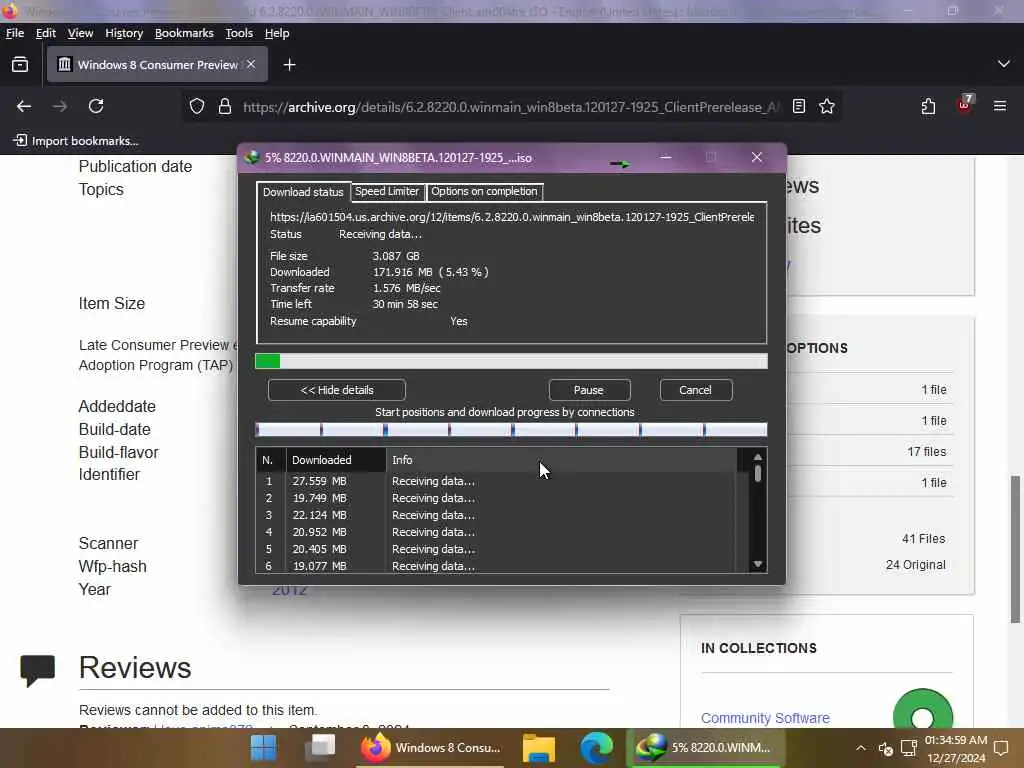Open the History menu
This screenshot has height=768, width=1024.
pyautogui.click(x=124, y=33)
